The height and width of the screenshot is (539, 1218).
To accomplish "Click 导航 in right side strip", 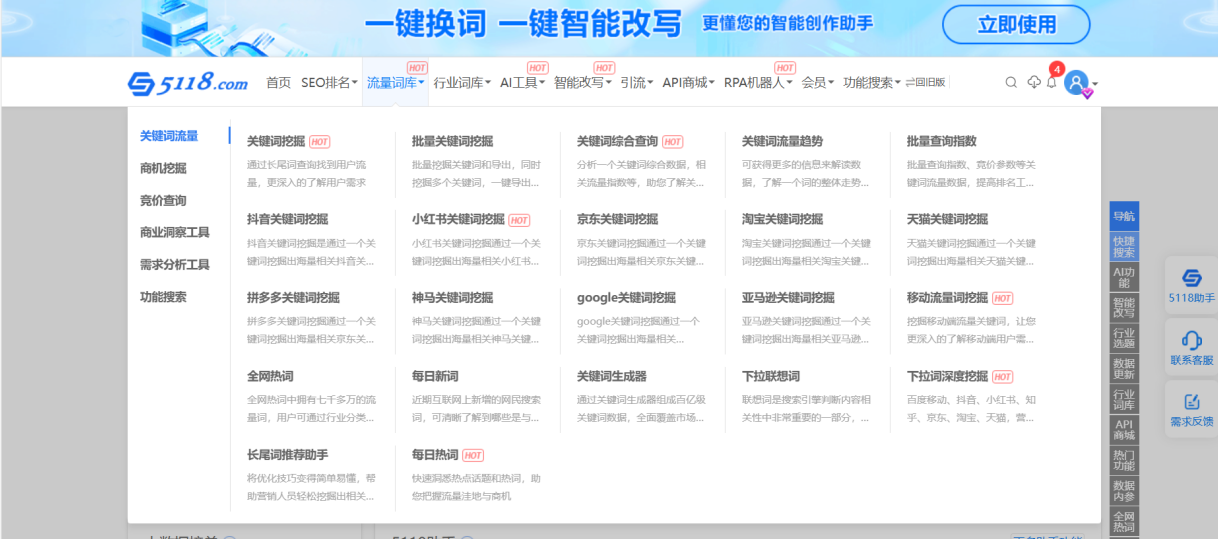I will point(1124,216).
